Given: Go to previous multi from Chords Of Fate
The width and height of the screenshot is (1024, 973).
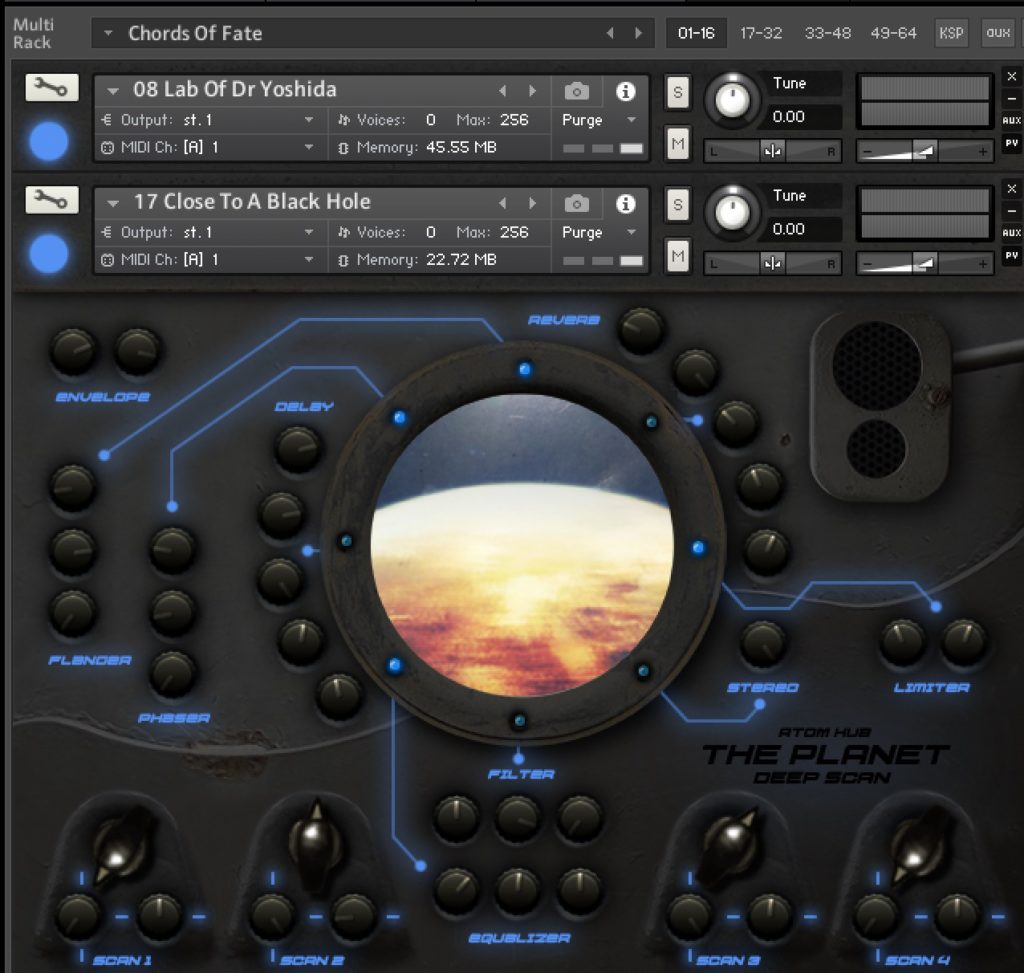Looking at the screenshot, I should pyautogui.click(x=610, y=33).
